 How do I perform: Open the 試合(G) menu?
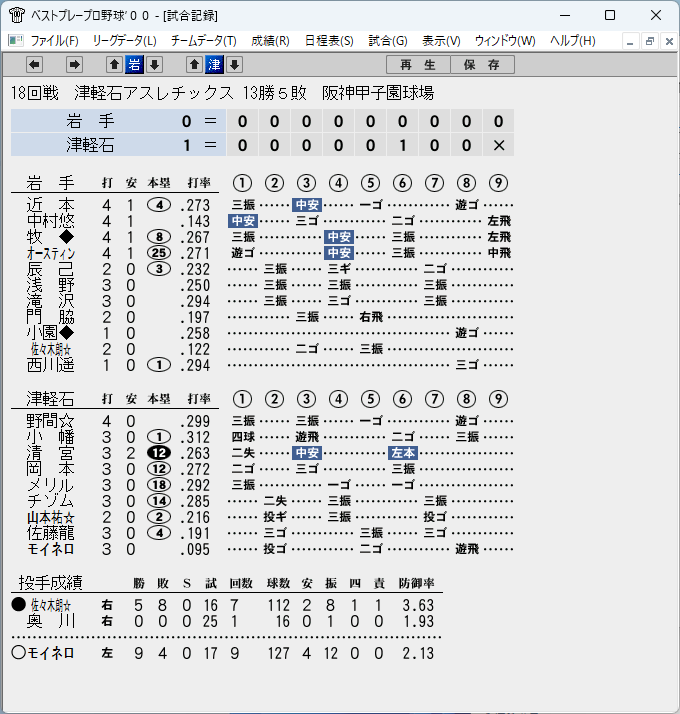[388, 41]
